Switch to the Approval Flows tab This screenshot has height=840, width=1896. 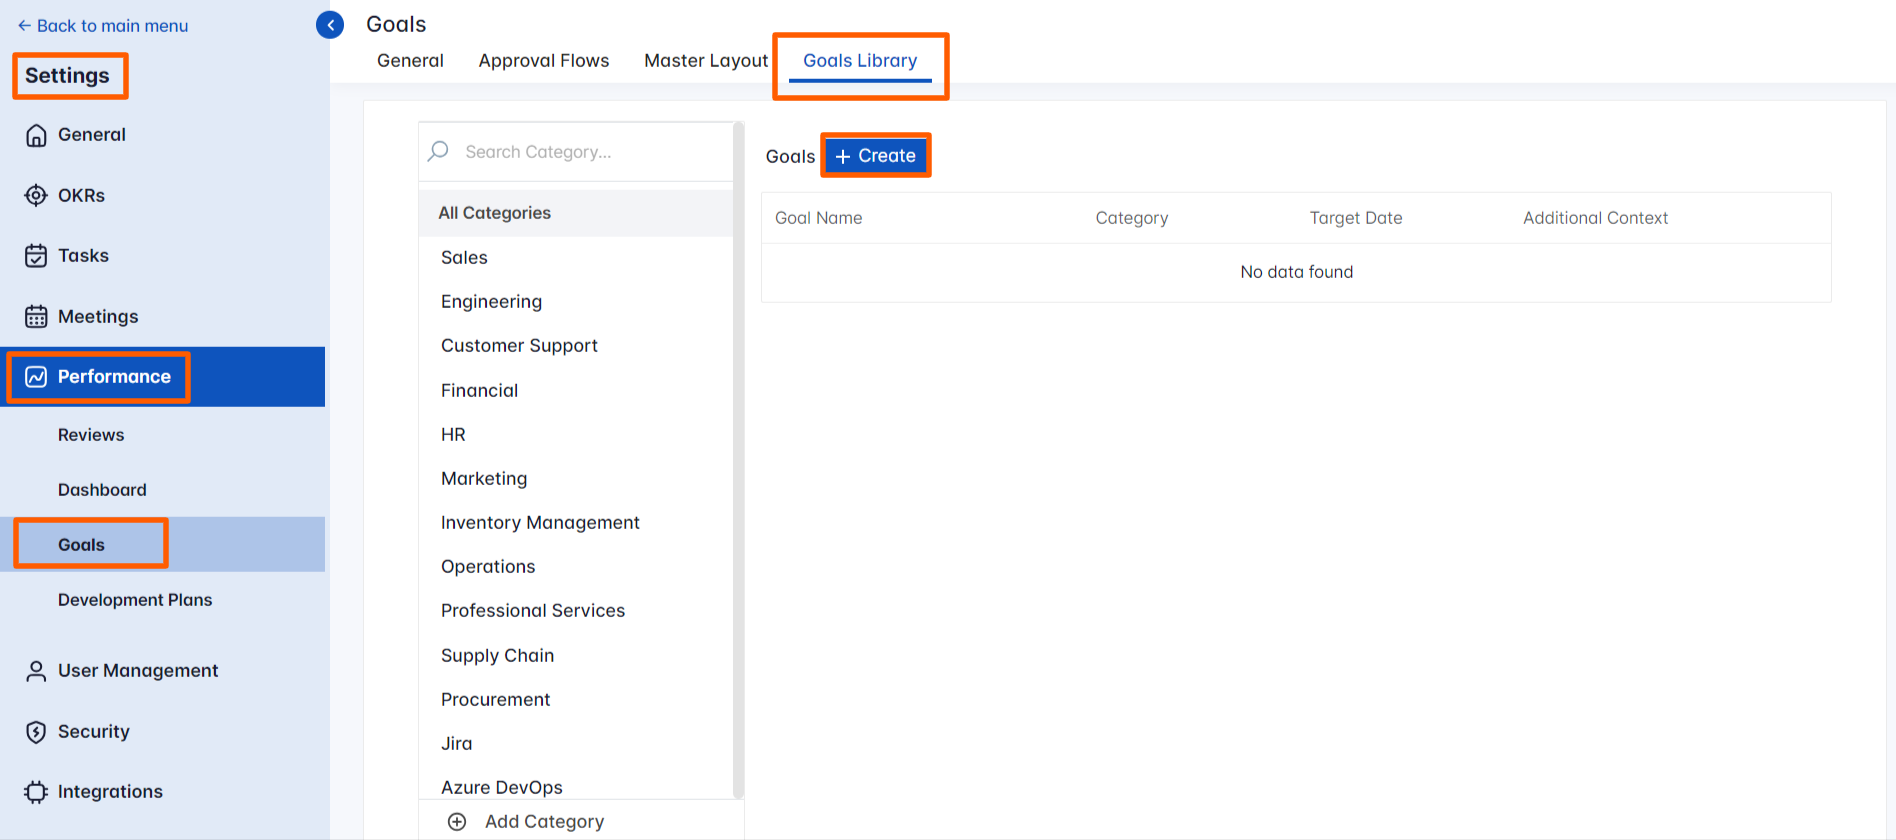pyautogui.click(x=543, y=61)
